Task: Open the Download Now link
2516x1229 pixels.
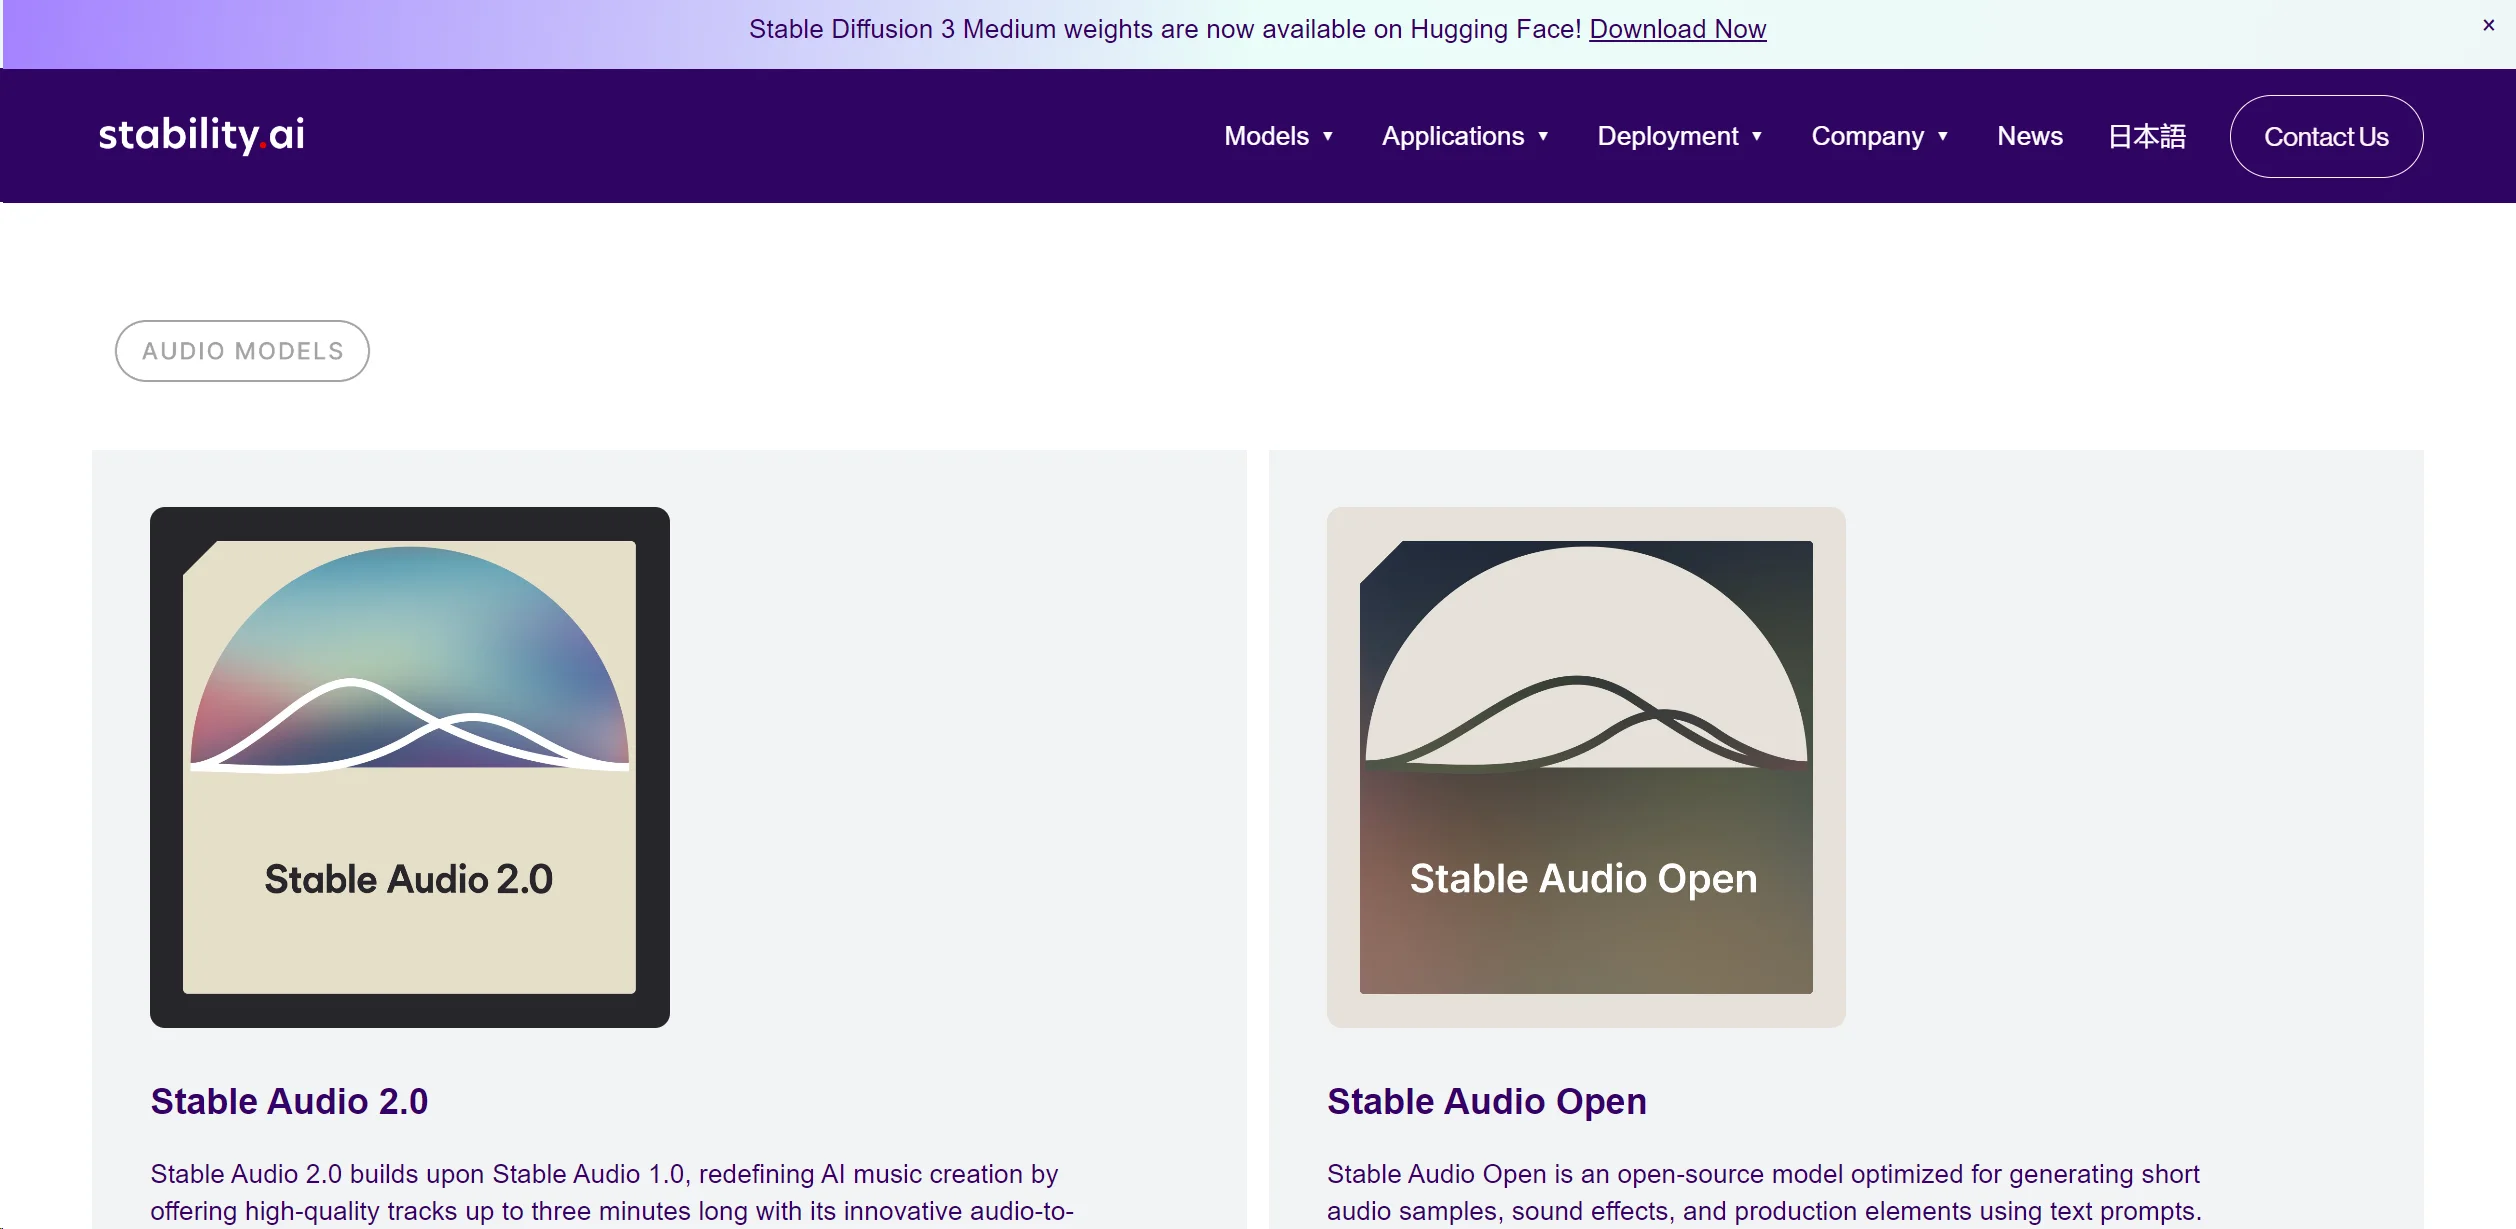Action: click(1677, 29)
